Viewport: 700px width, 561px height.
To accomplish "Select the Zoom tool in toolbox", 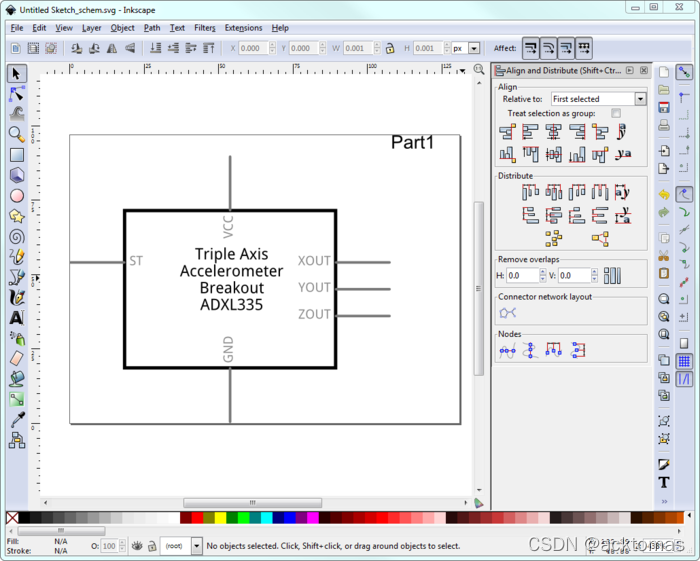I will pos(17,134).
